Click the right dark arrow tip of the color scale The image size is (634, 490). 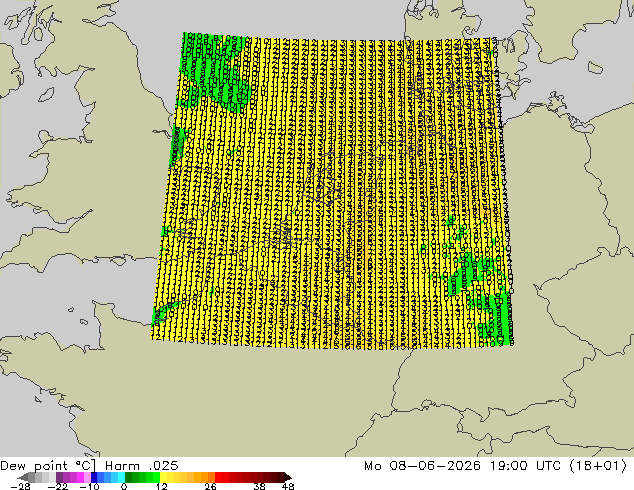tap(288, 477)
